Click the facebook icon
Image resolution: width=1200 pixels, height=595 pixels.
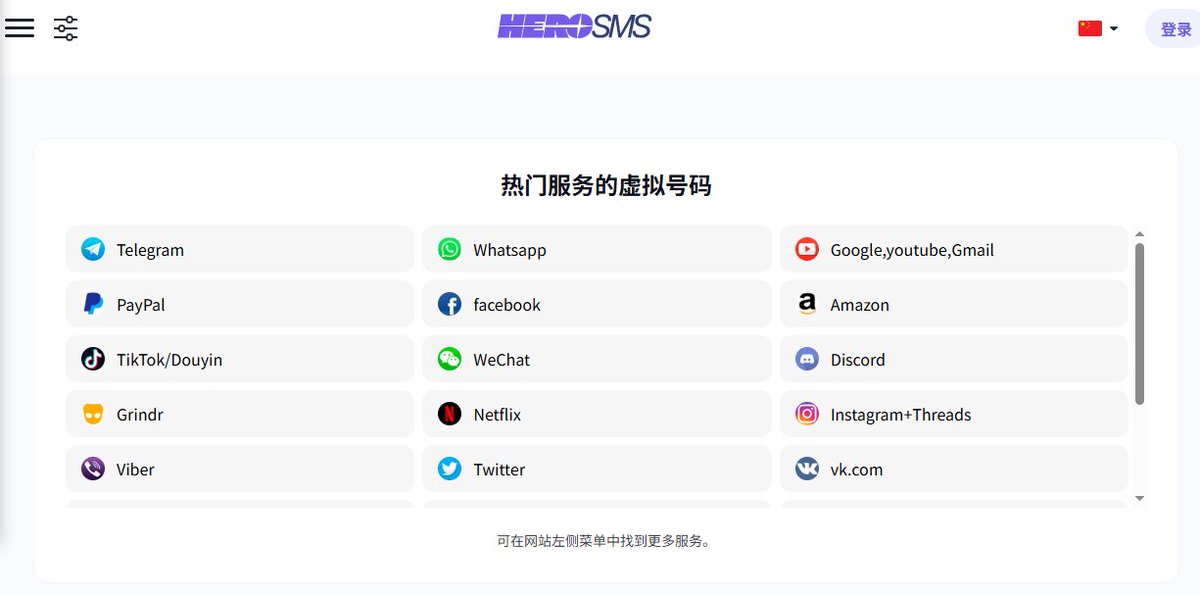tap(450, 304)
